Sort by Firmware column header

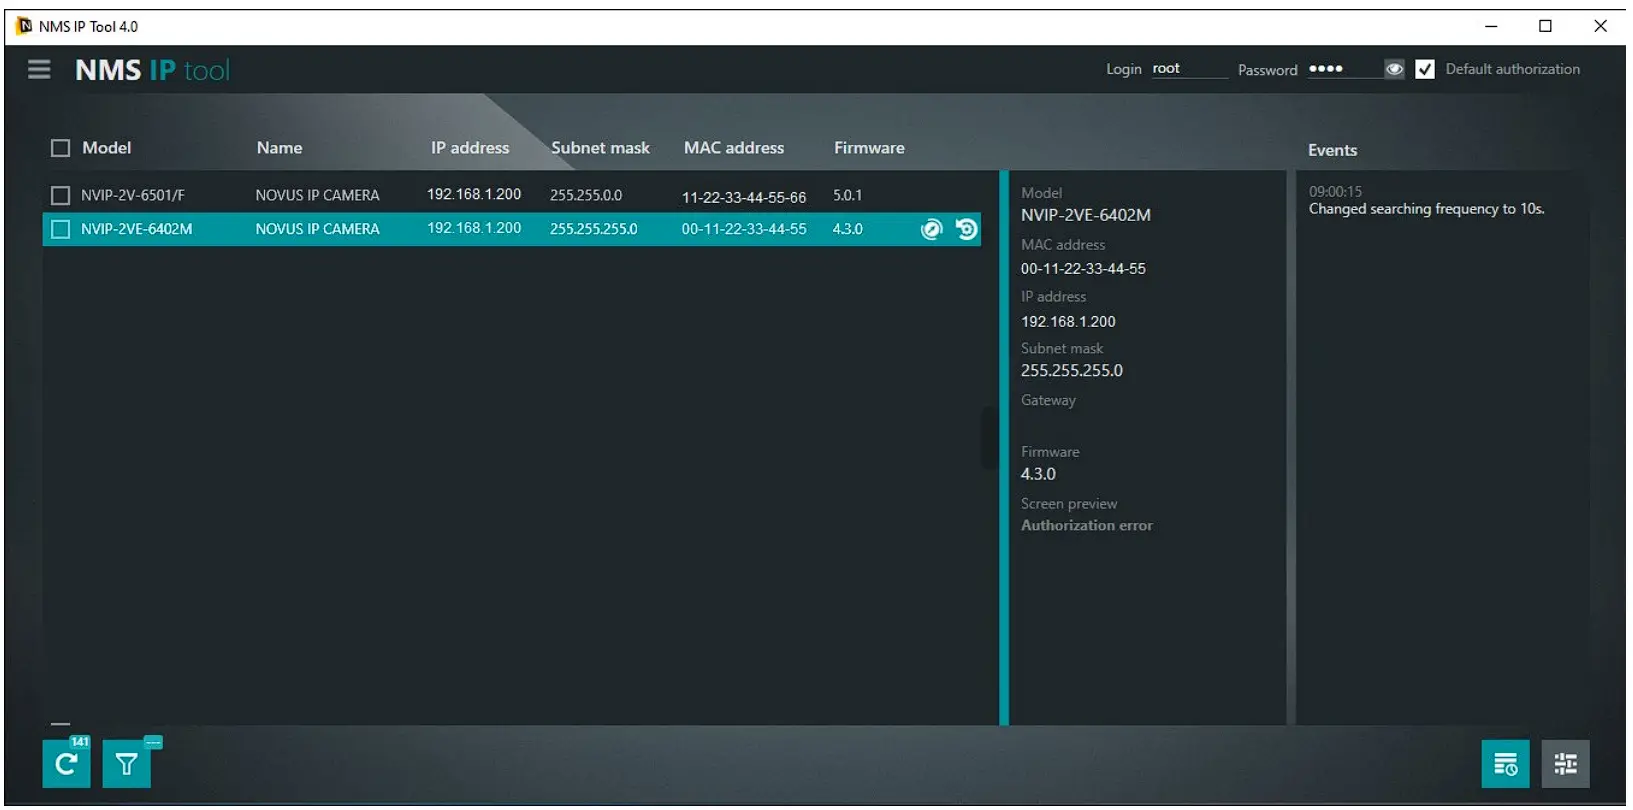(x=869, y=148)
